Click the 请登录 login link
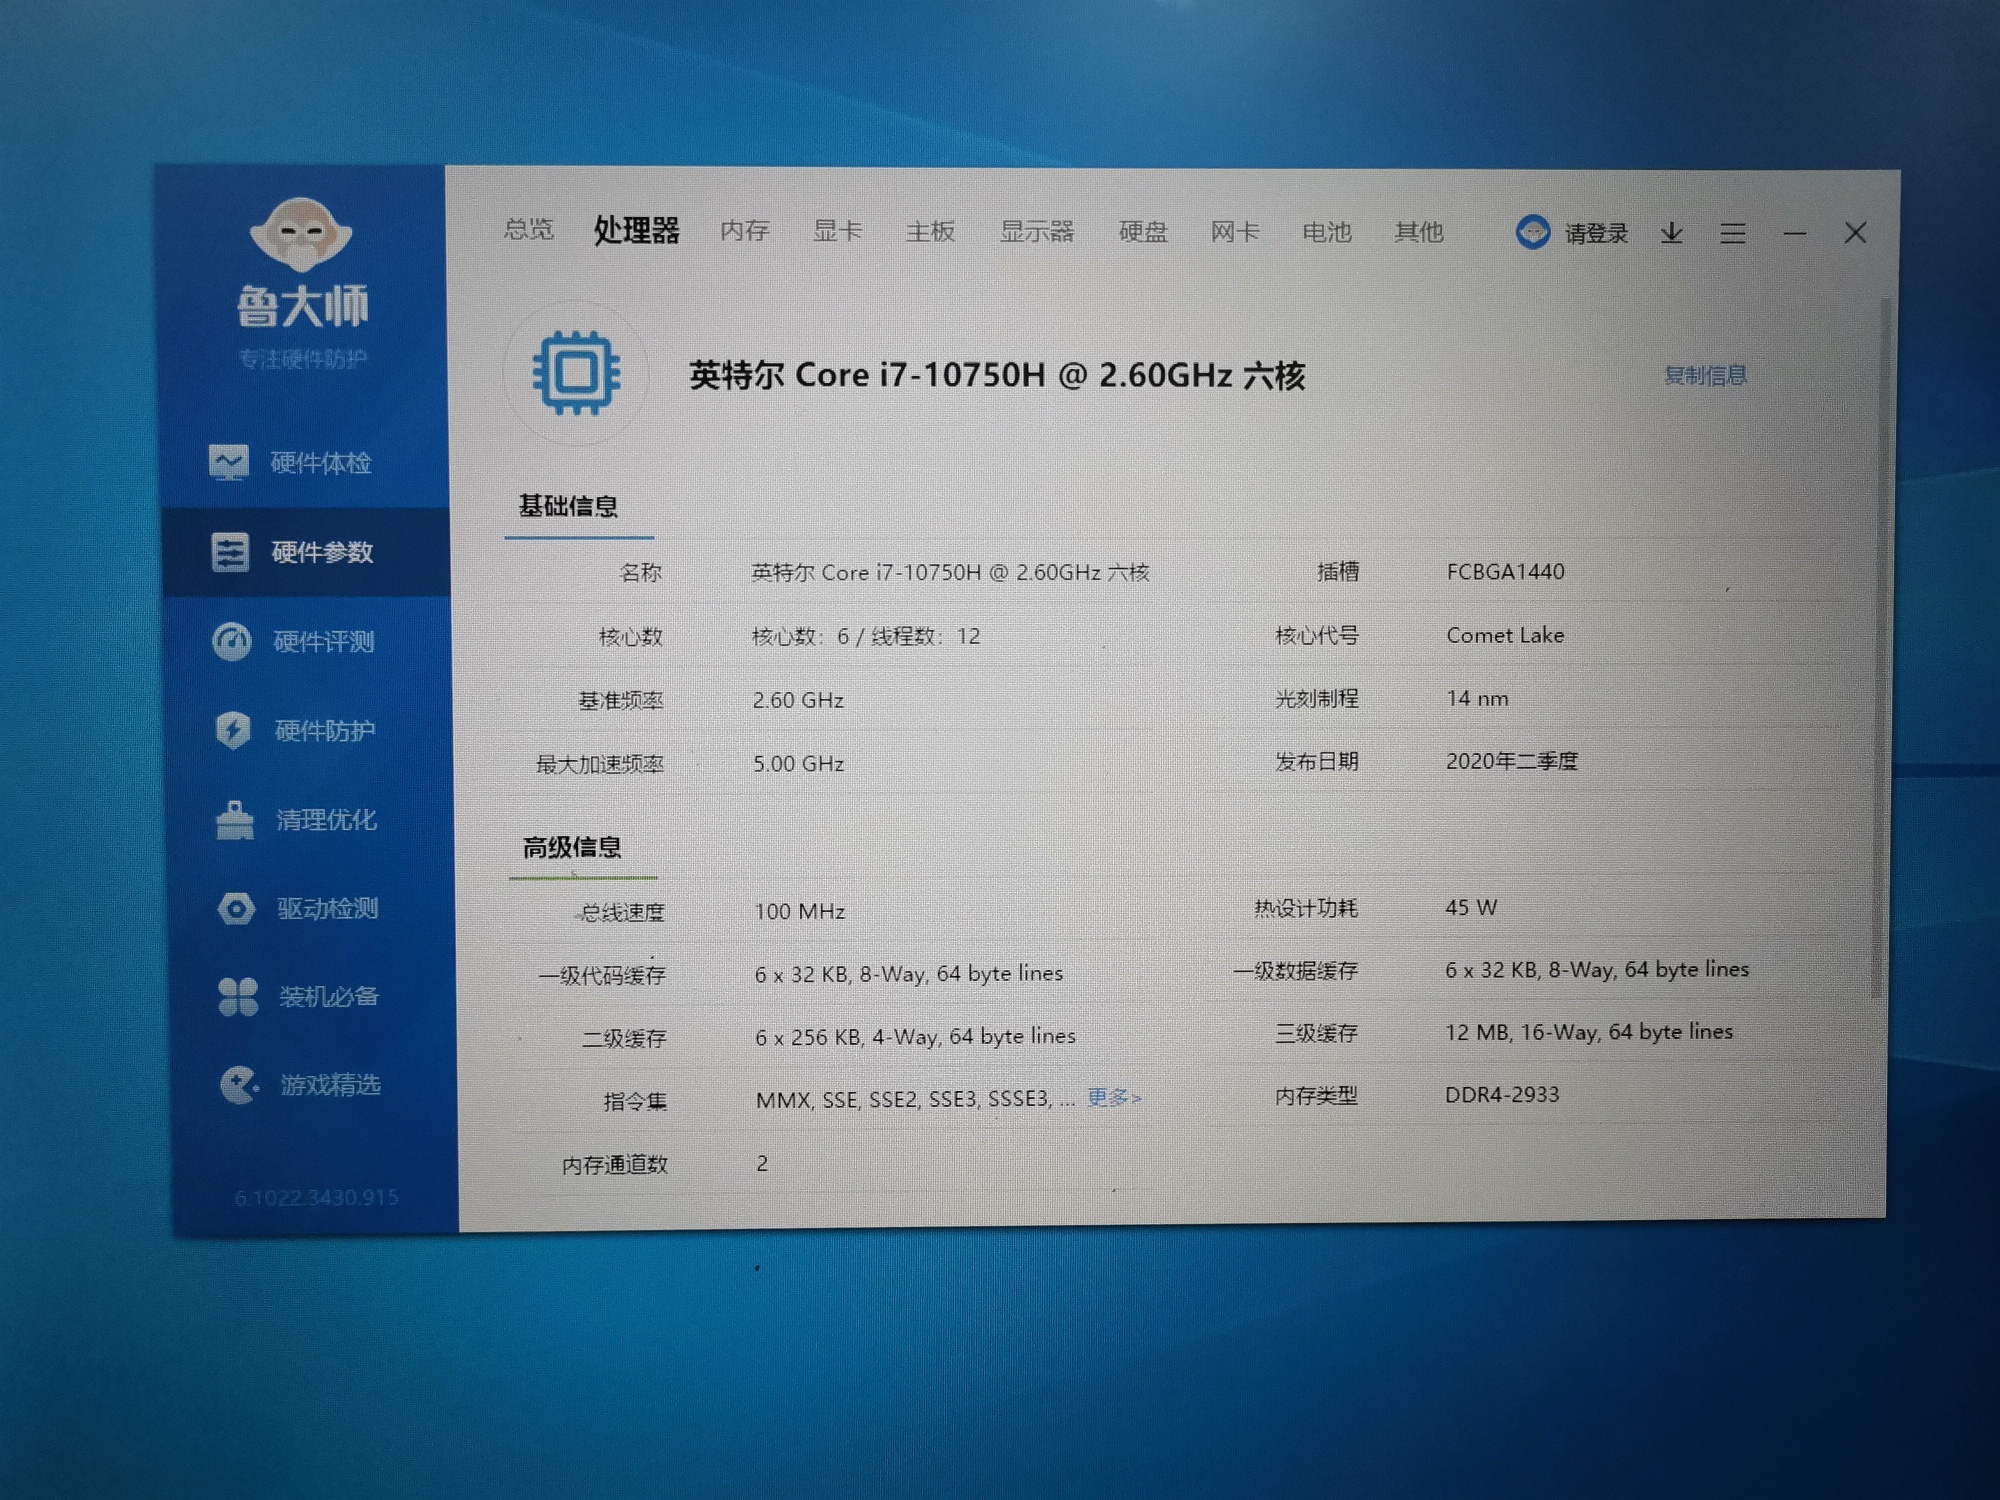2000x1500 pixels. tap(1596, 234)
